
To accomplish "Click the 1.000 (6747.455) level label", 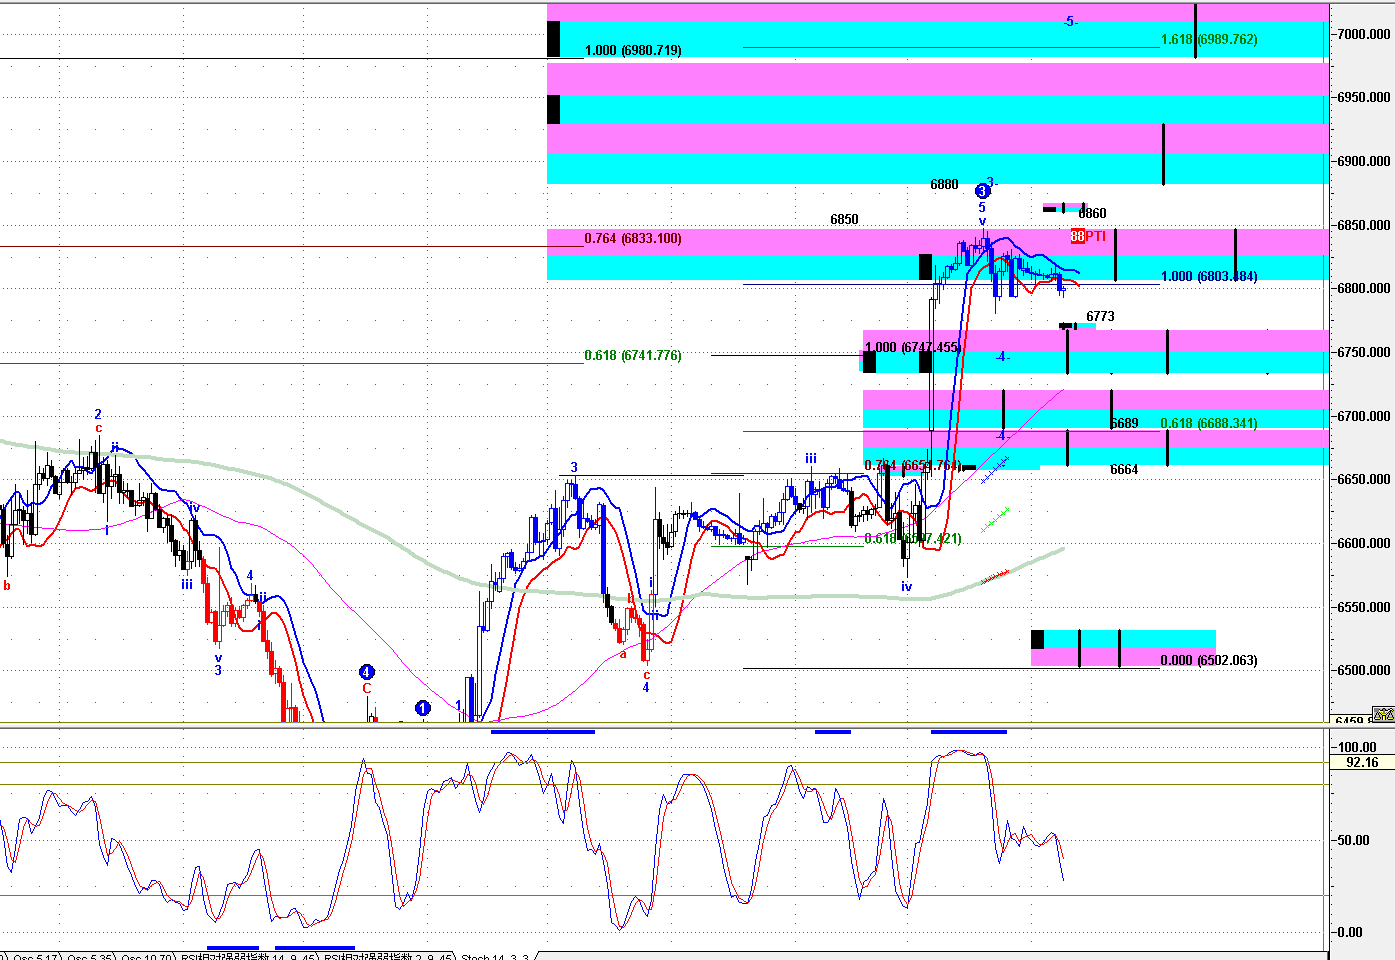I will [x=912, y=347].
